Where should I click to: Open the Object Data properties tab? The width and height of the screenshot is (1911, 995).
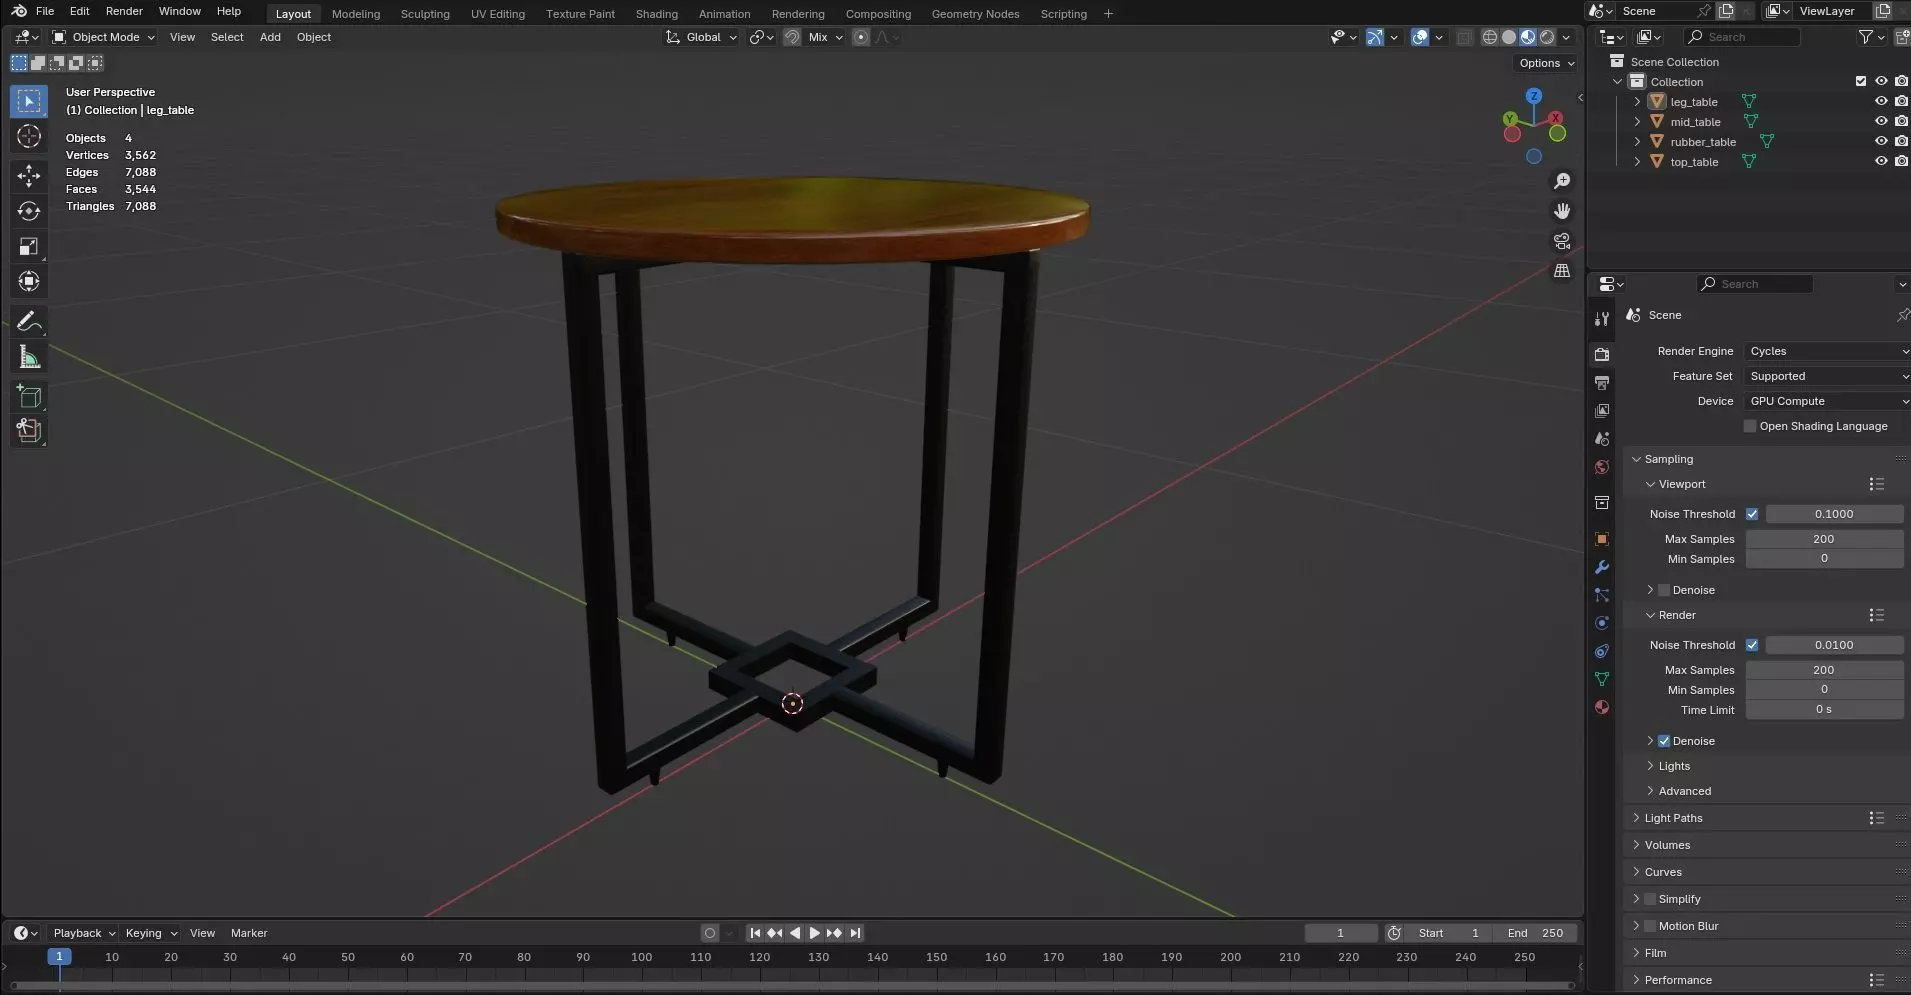pos(1602,679)
